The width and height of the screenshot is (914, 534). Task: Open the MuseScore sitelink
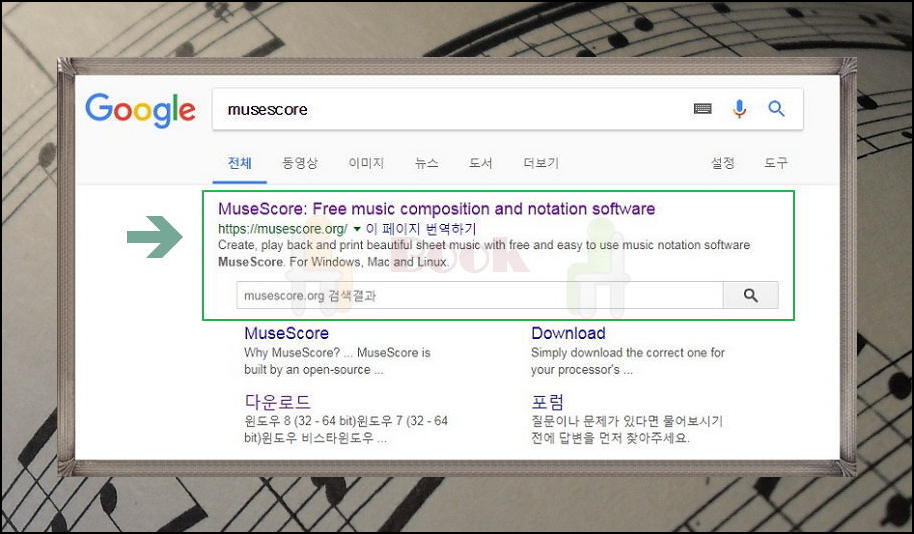(x=286, y=333)
